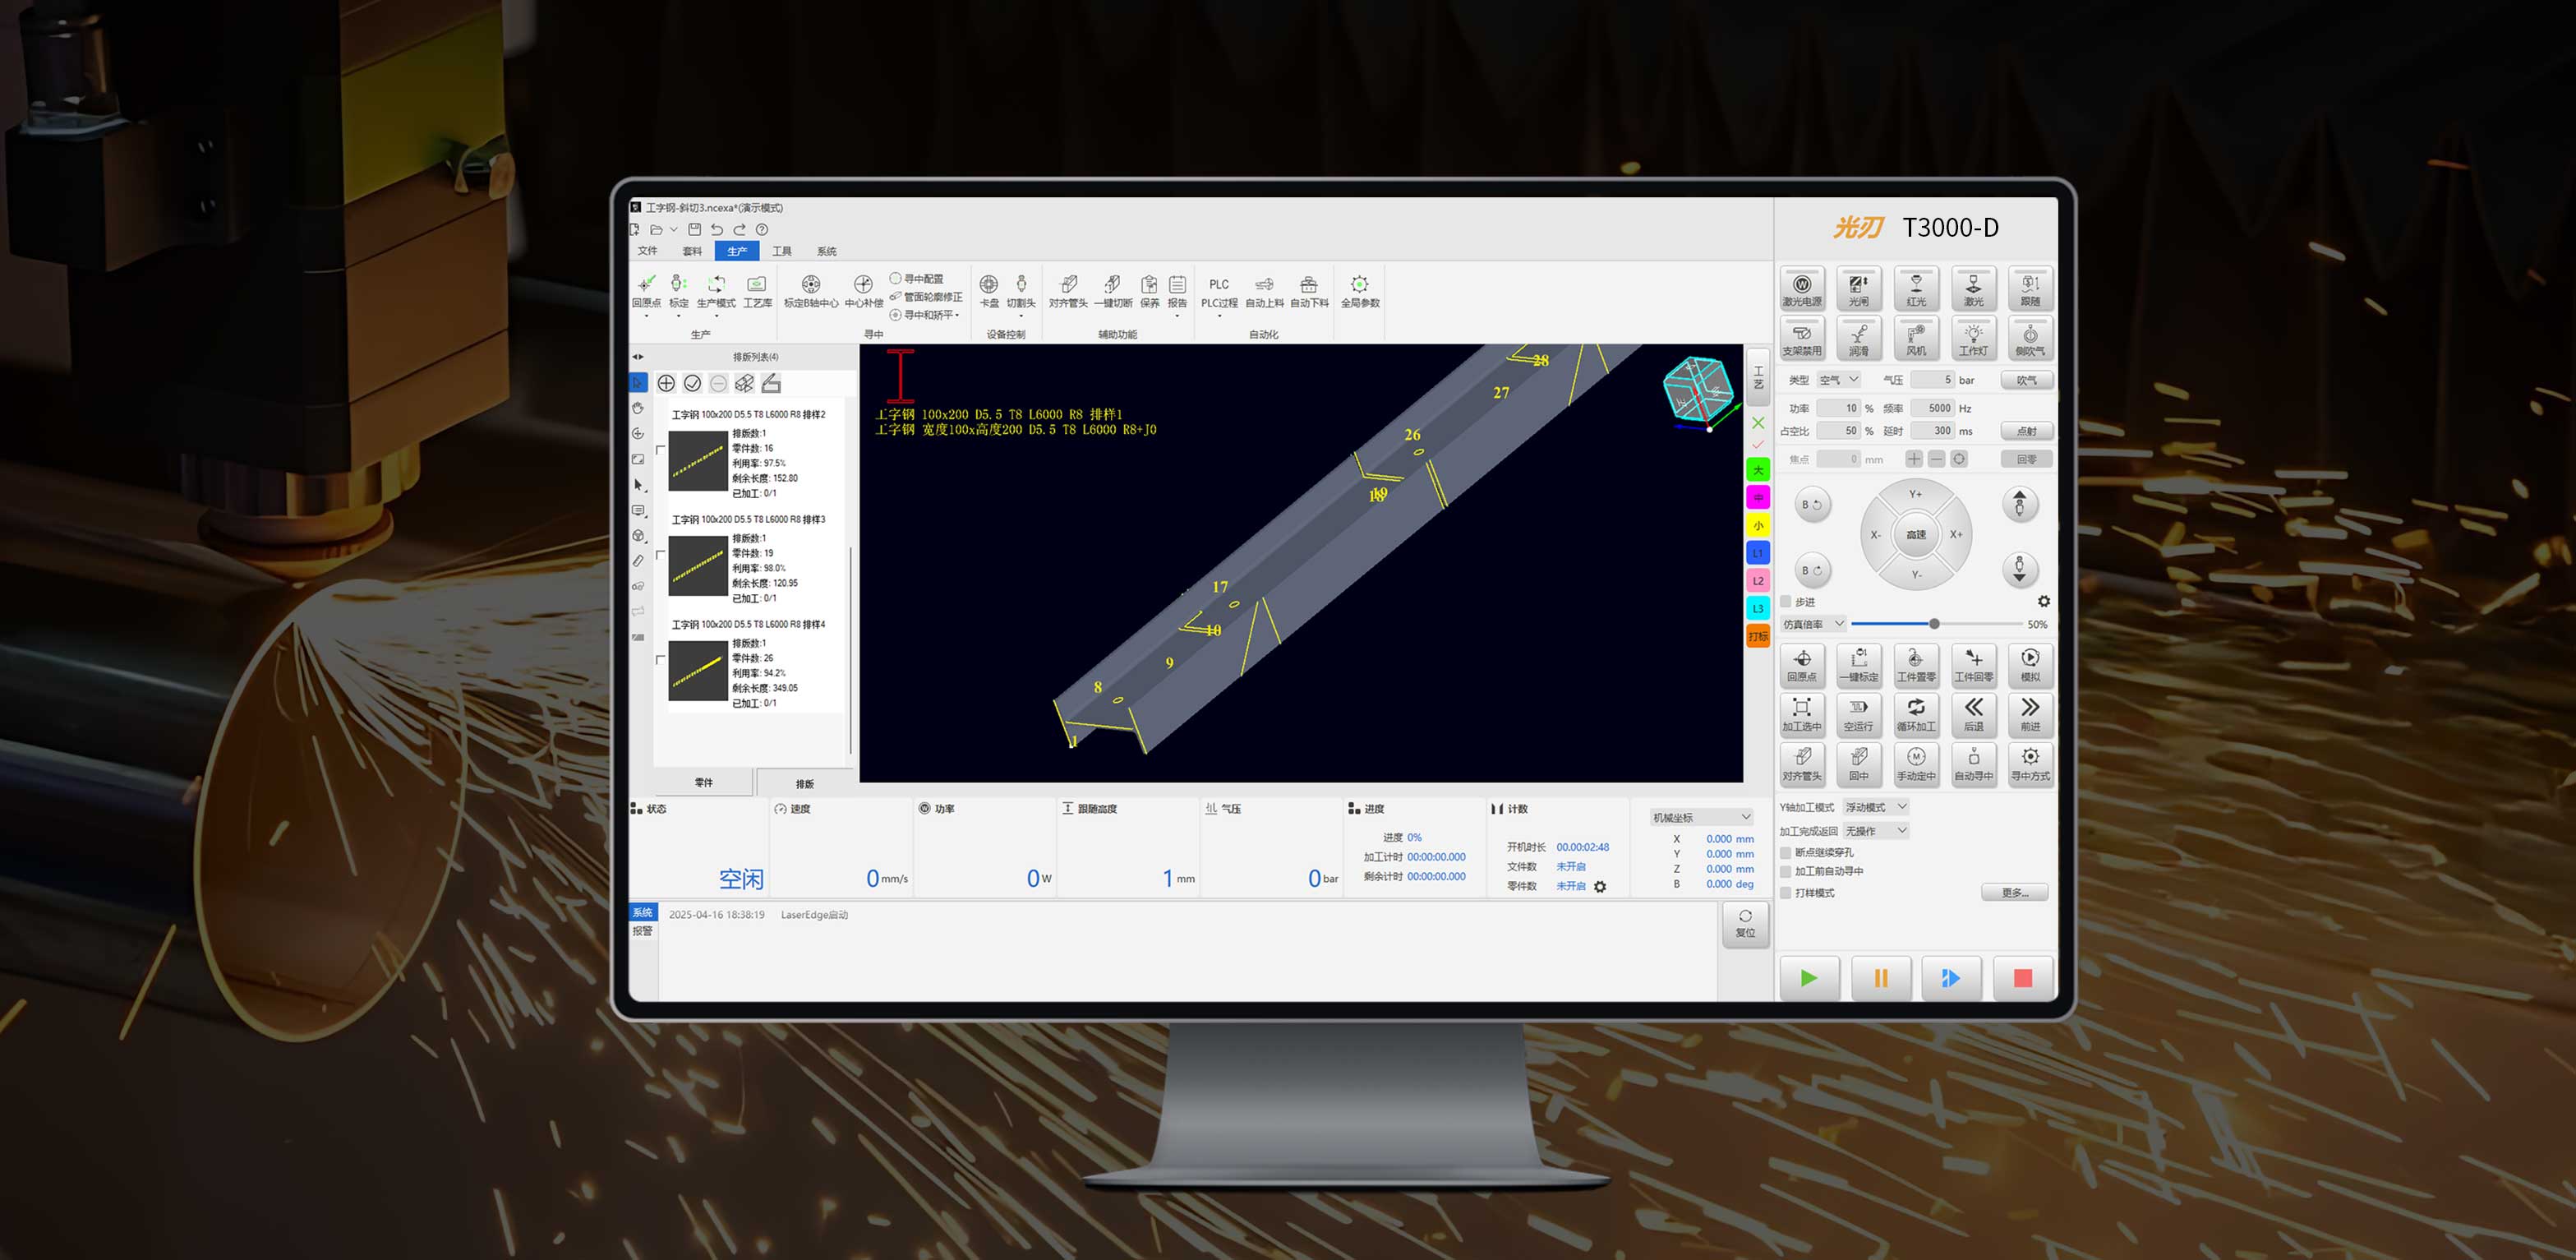Check 断点继续穿孔 option
Screen dimensions: 2576x1260
tap(1786, 853)
